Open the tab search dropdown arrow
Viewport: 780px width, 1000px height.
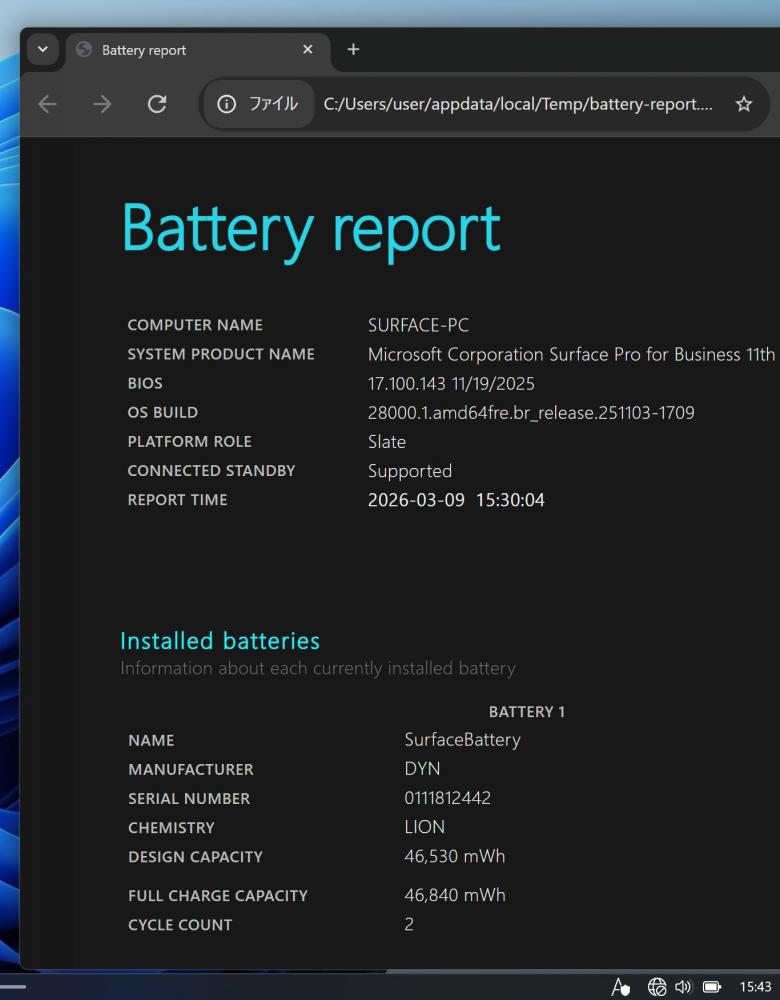[x=43, y=49]
